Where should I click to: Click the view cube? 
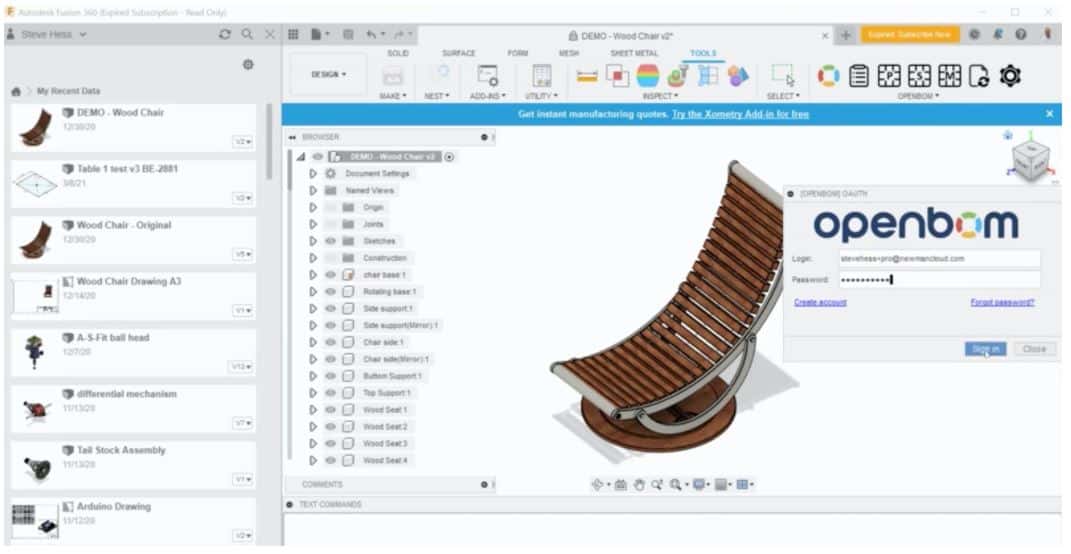pos(1029,161)
